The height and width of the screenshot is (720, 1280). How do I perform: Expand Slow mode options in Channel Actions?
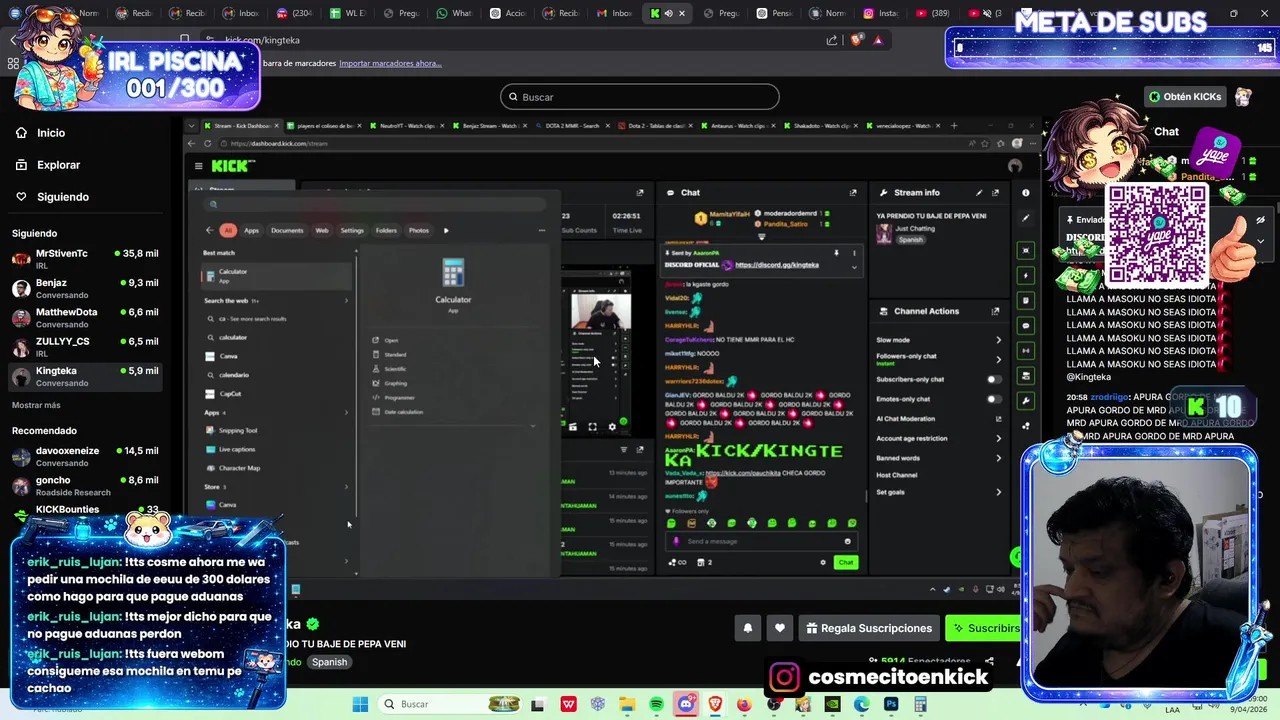point(998,340)
